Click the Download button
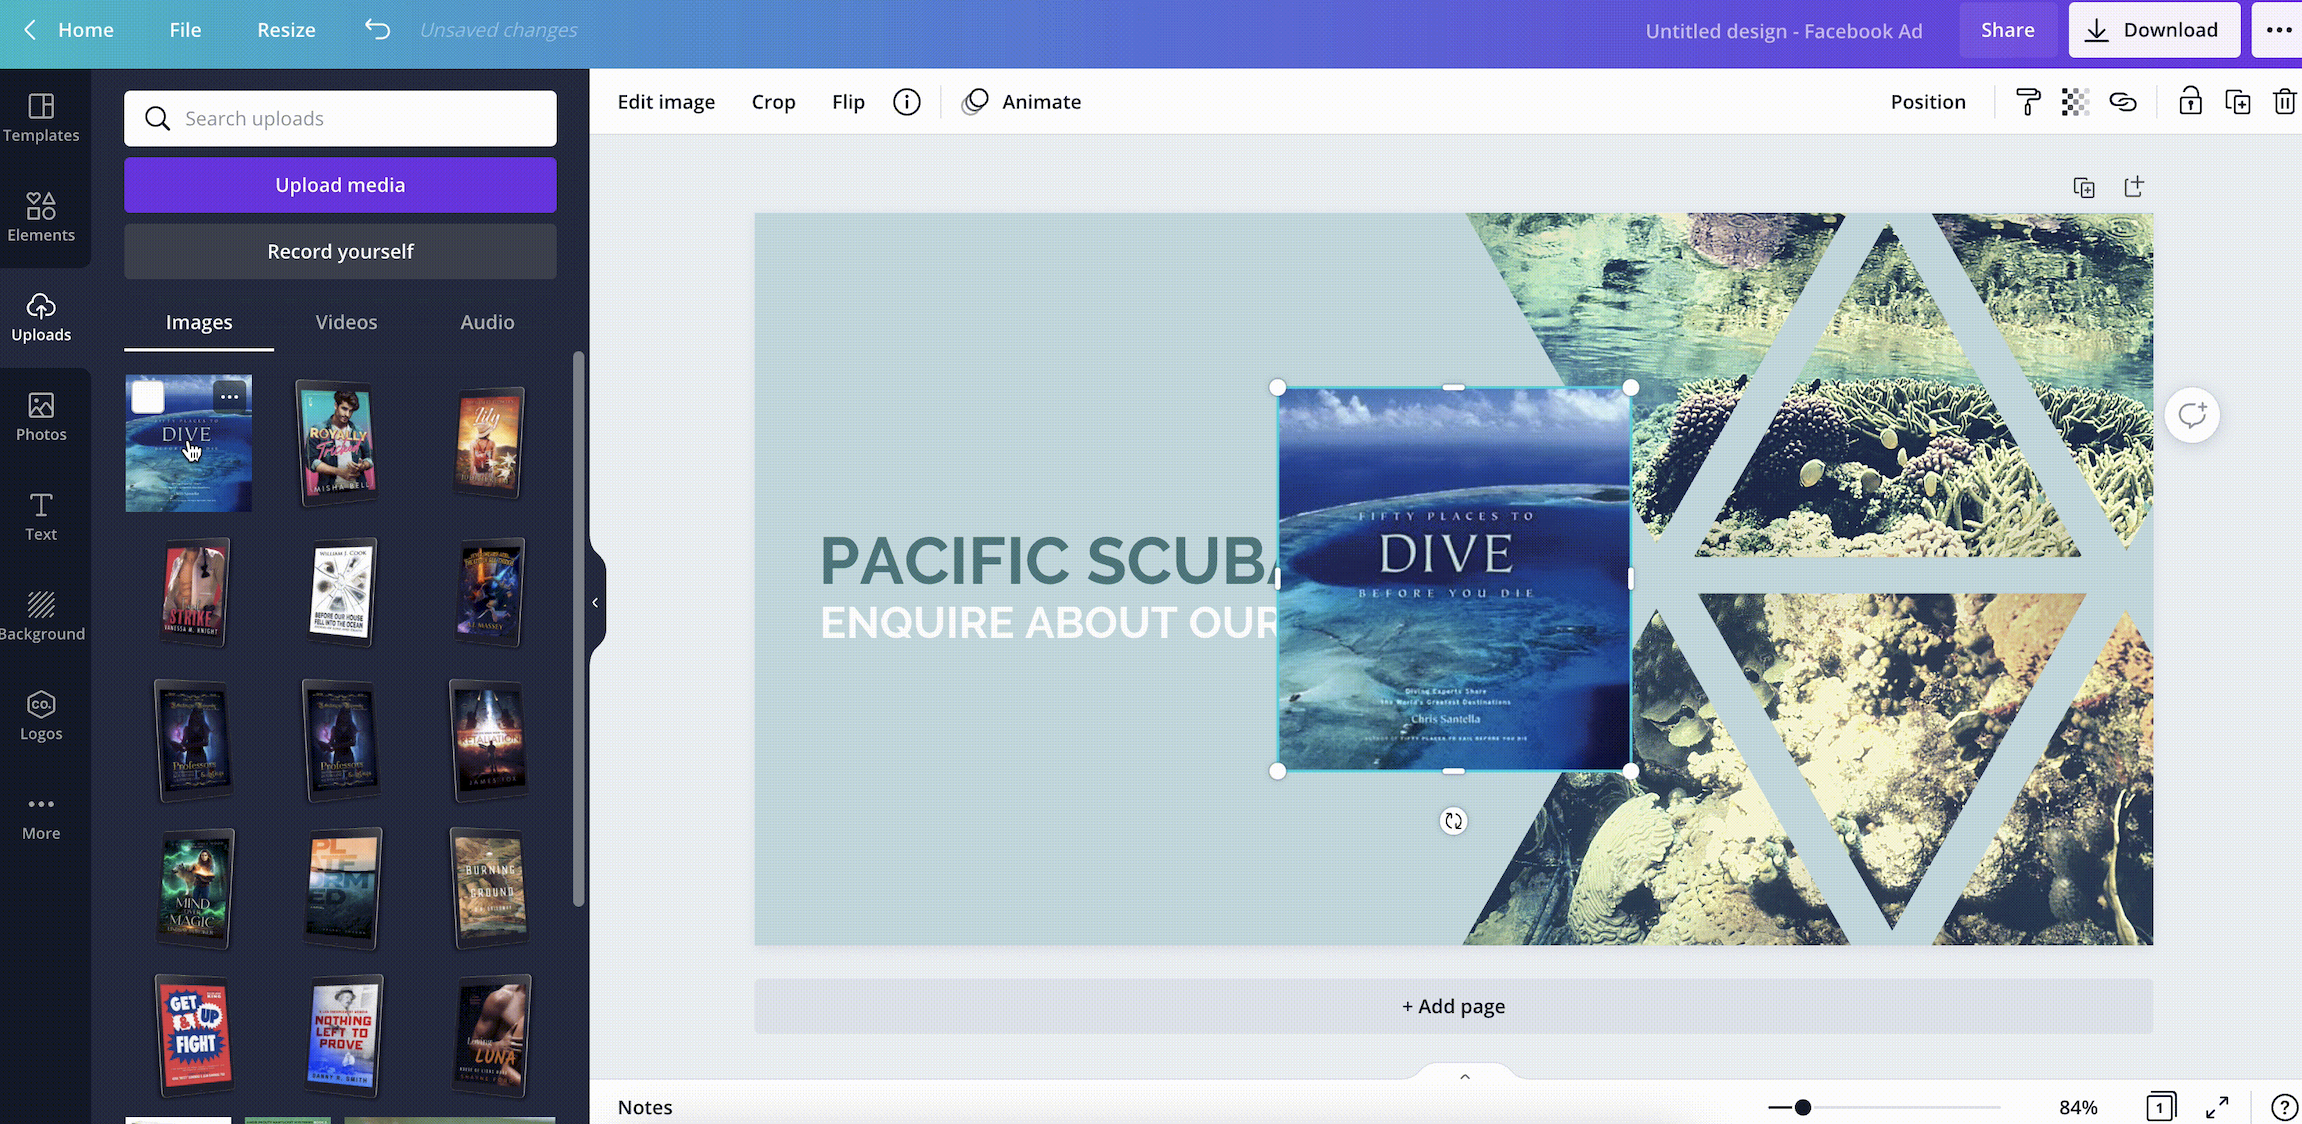This screenshot has width=2302, height=1124. (2154, 30)
